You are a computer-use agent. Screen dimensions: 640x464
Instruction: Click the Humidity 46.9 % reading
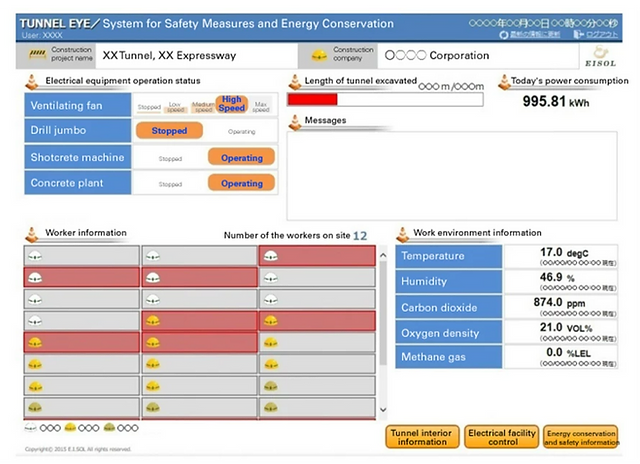pos(561,281)
